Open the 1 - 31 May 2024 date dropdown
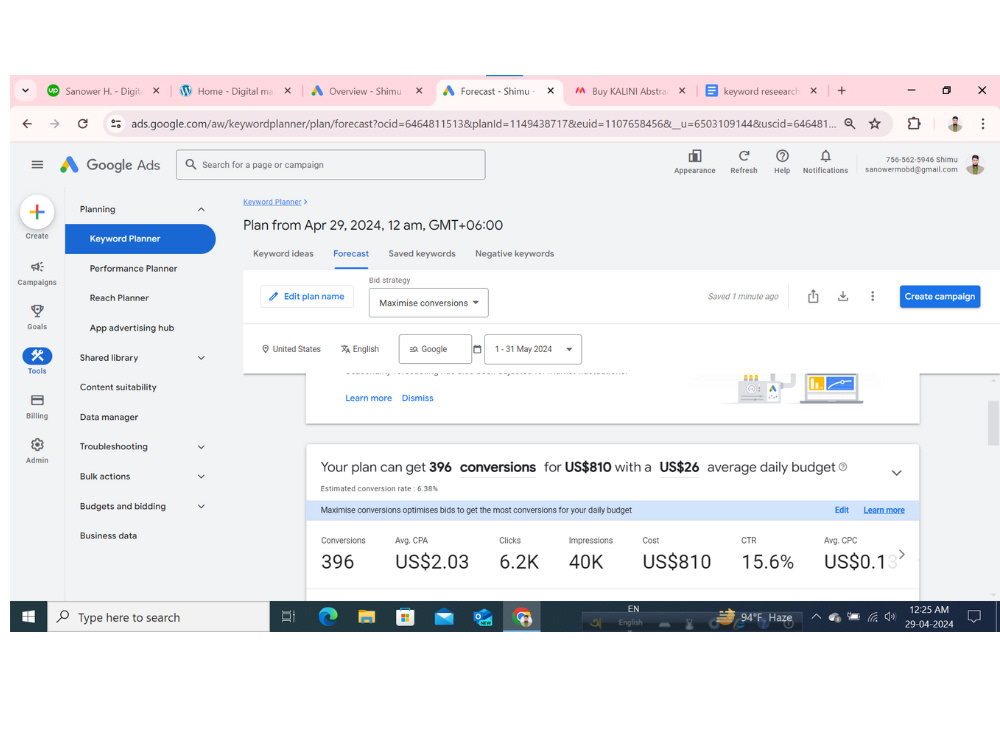This screenshot has width=1000, height=750. point(533,349)
